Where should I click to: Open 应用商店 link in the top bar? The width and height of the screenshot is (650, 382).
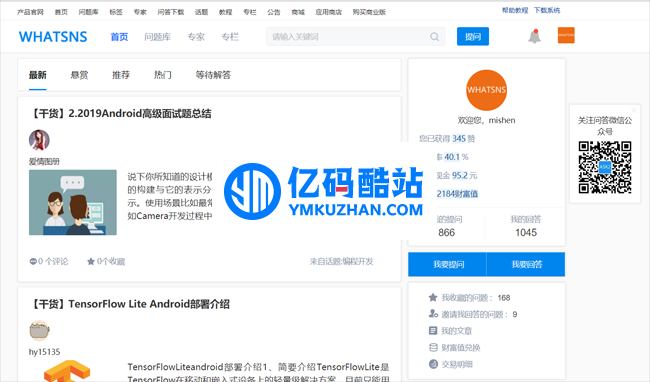(x=328, y=12)
